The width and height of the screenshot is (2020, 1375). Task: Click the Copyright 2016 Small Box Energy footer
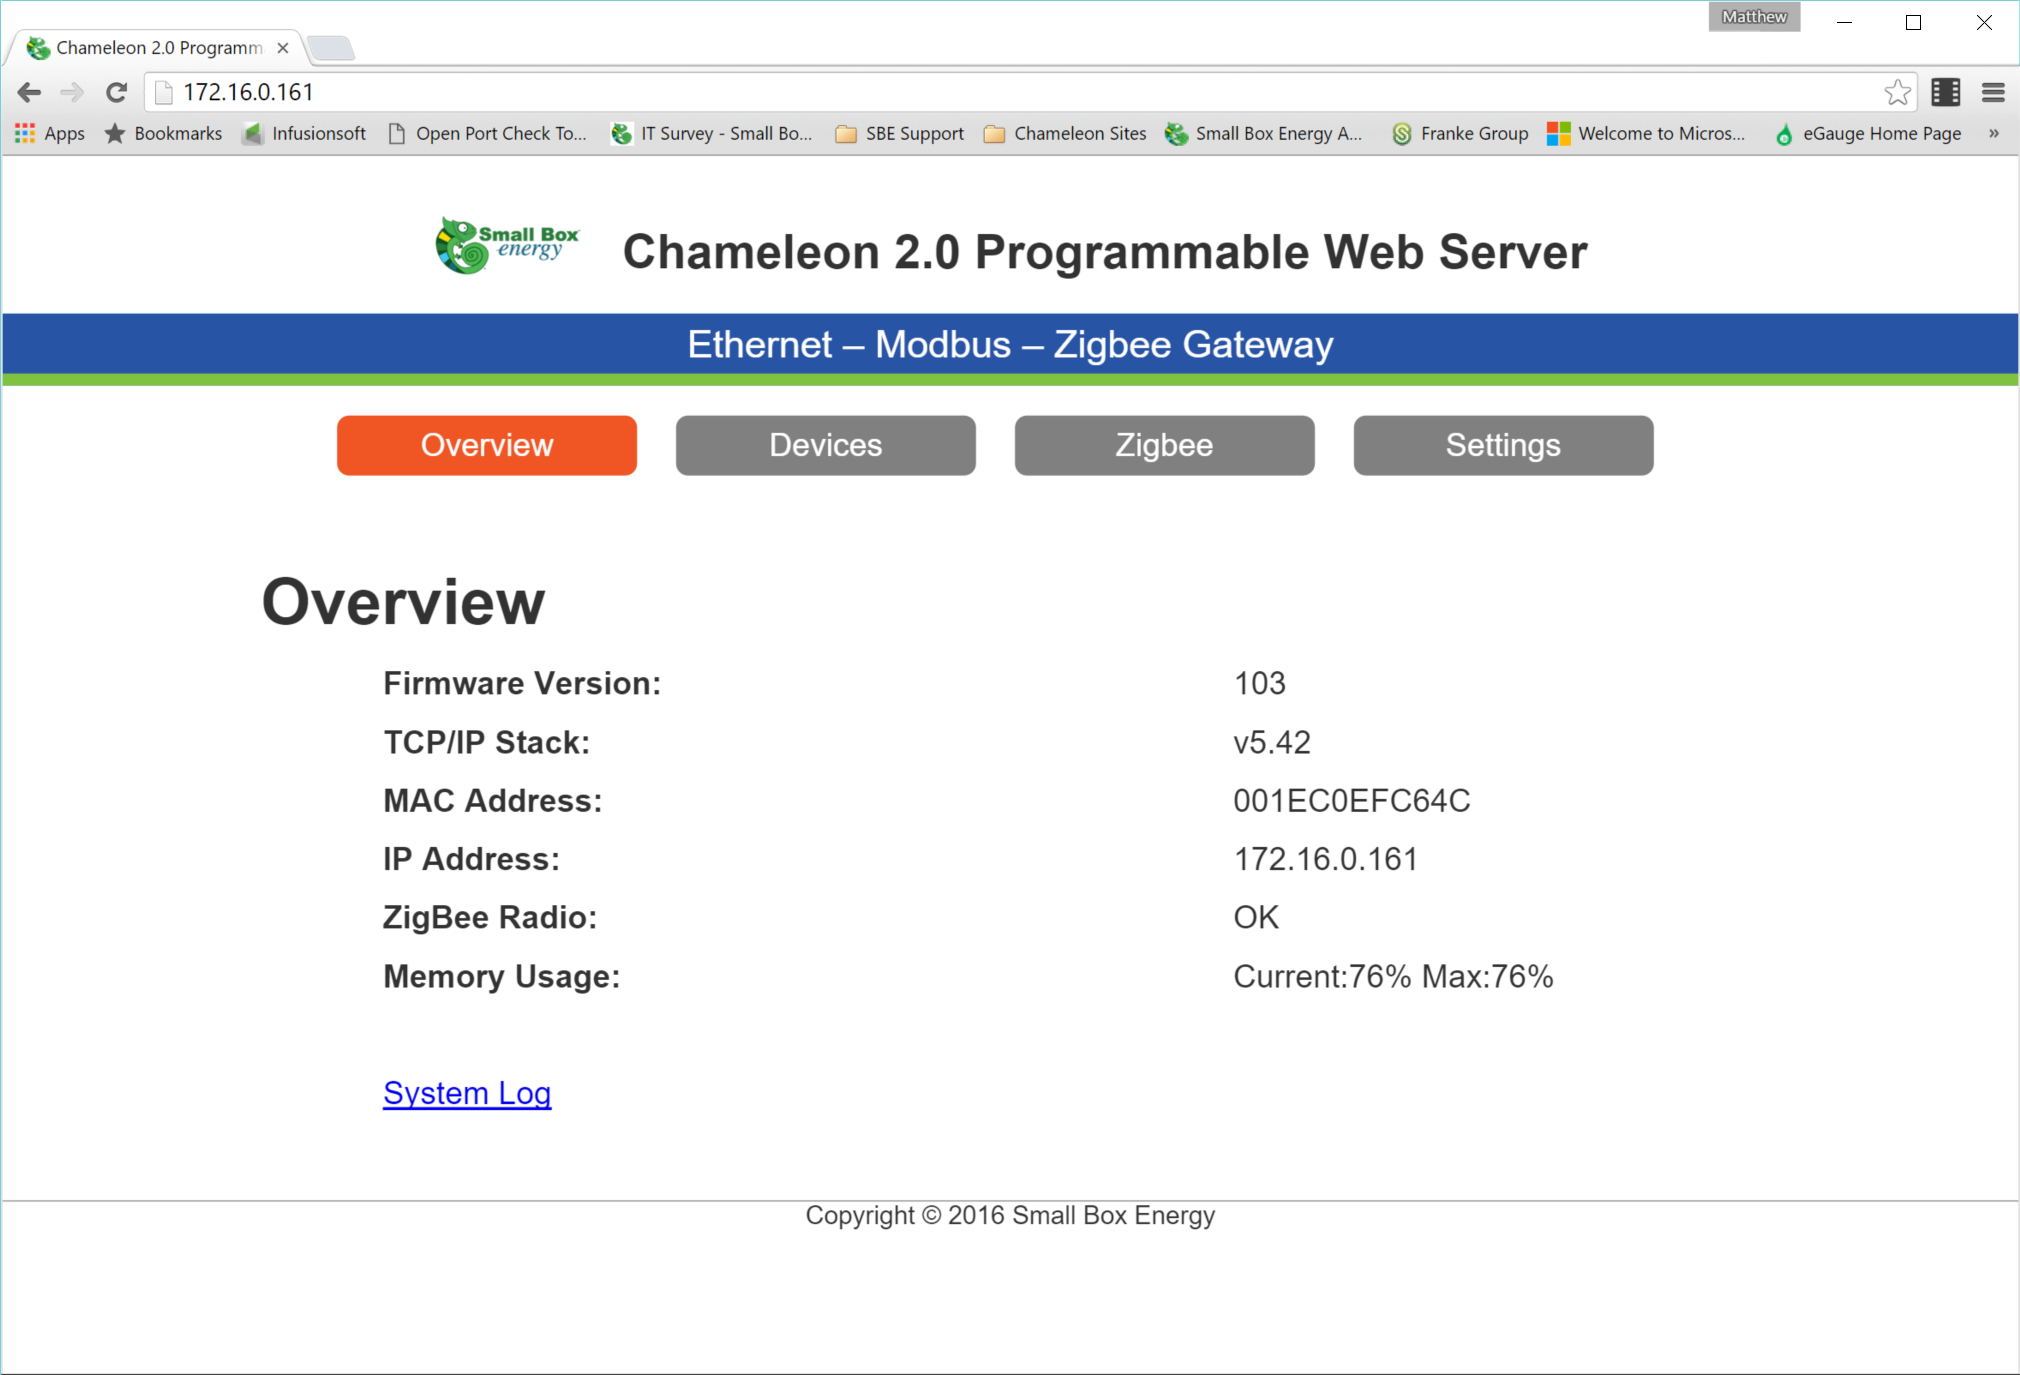(1010, 1215)
